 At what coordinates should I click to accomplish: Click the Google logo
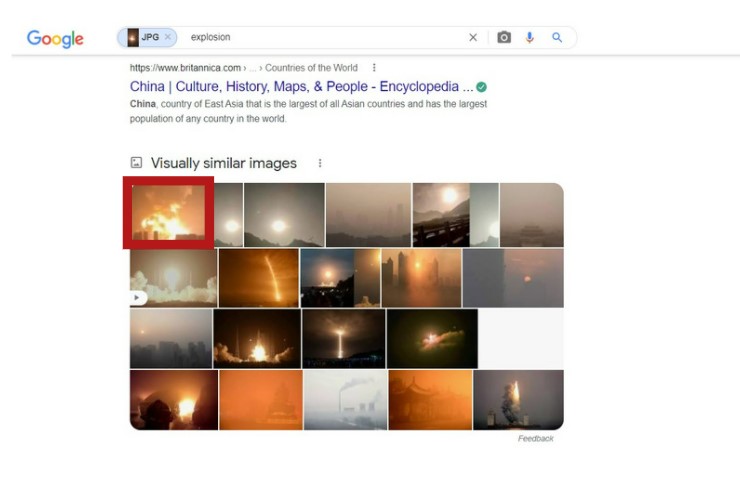[x=55, y=38]
